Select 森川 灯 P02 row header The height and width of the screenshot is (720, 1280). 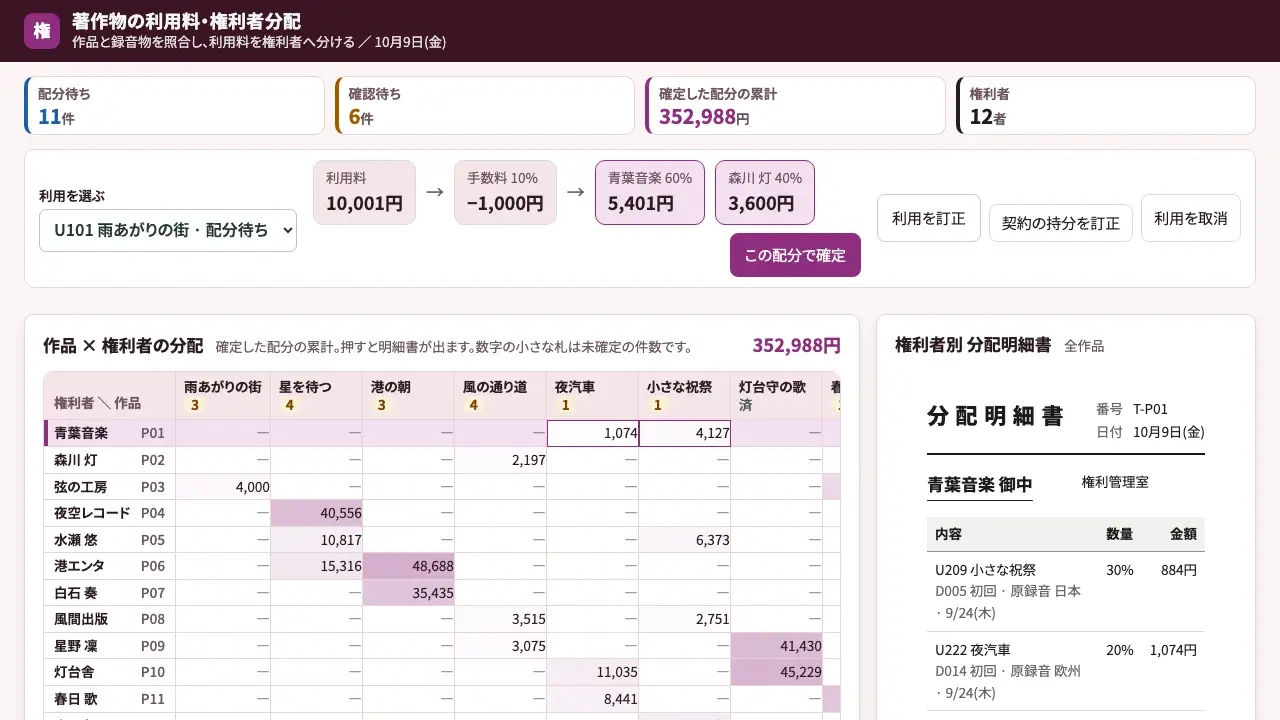[x=110, y=460]
